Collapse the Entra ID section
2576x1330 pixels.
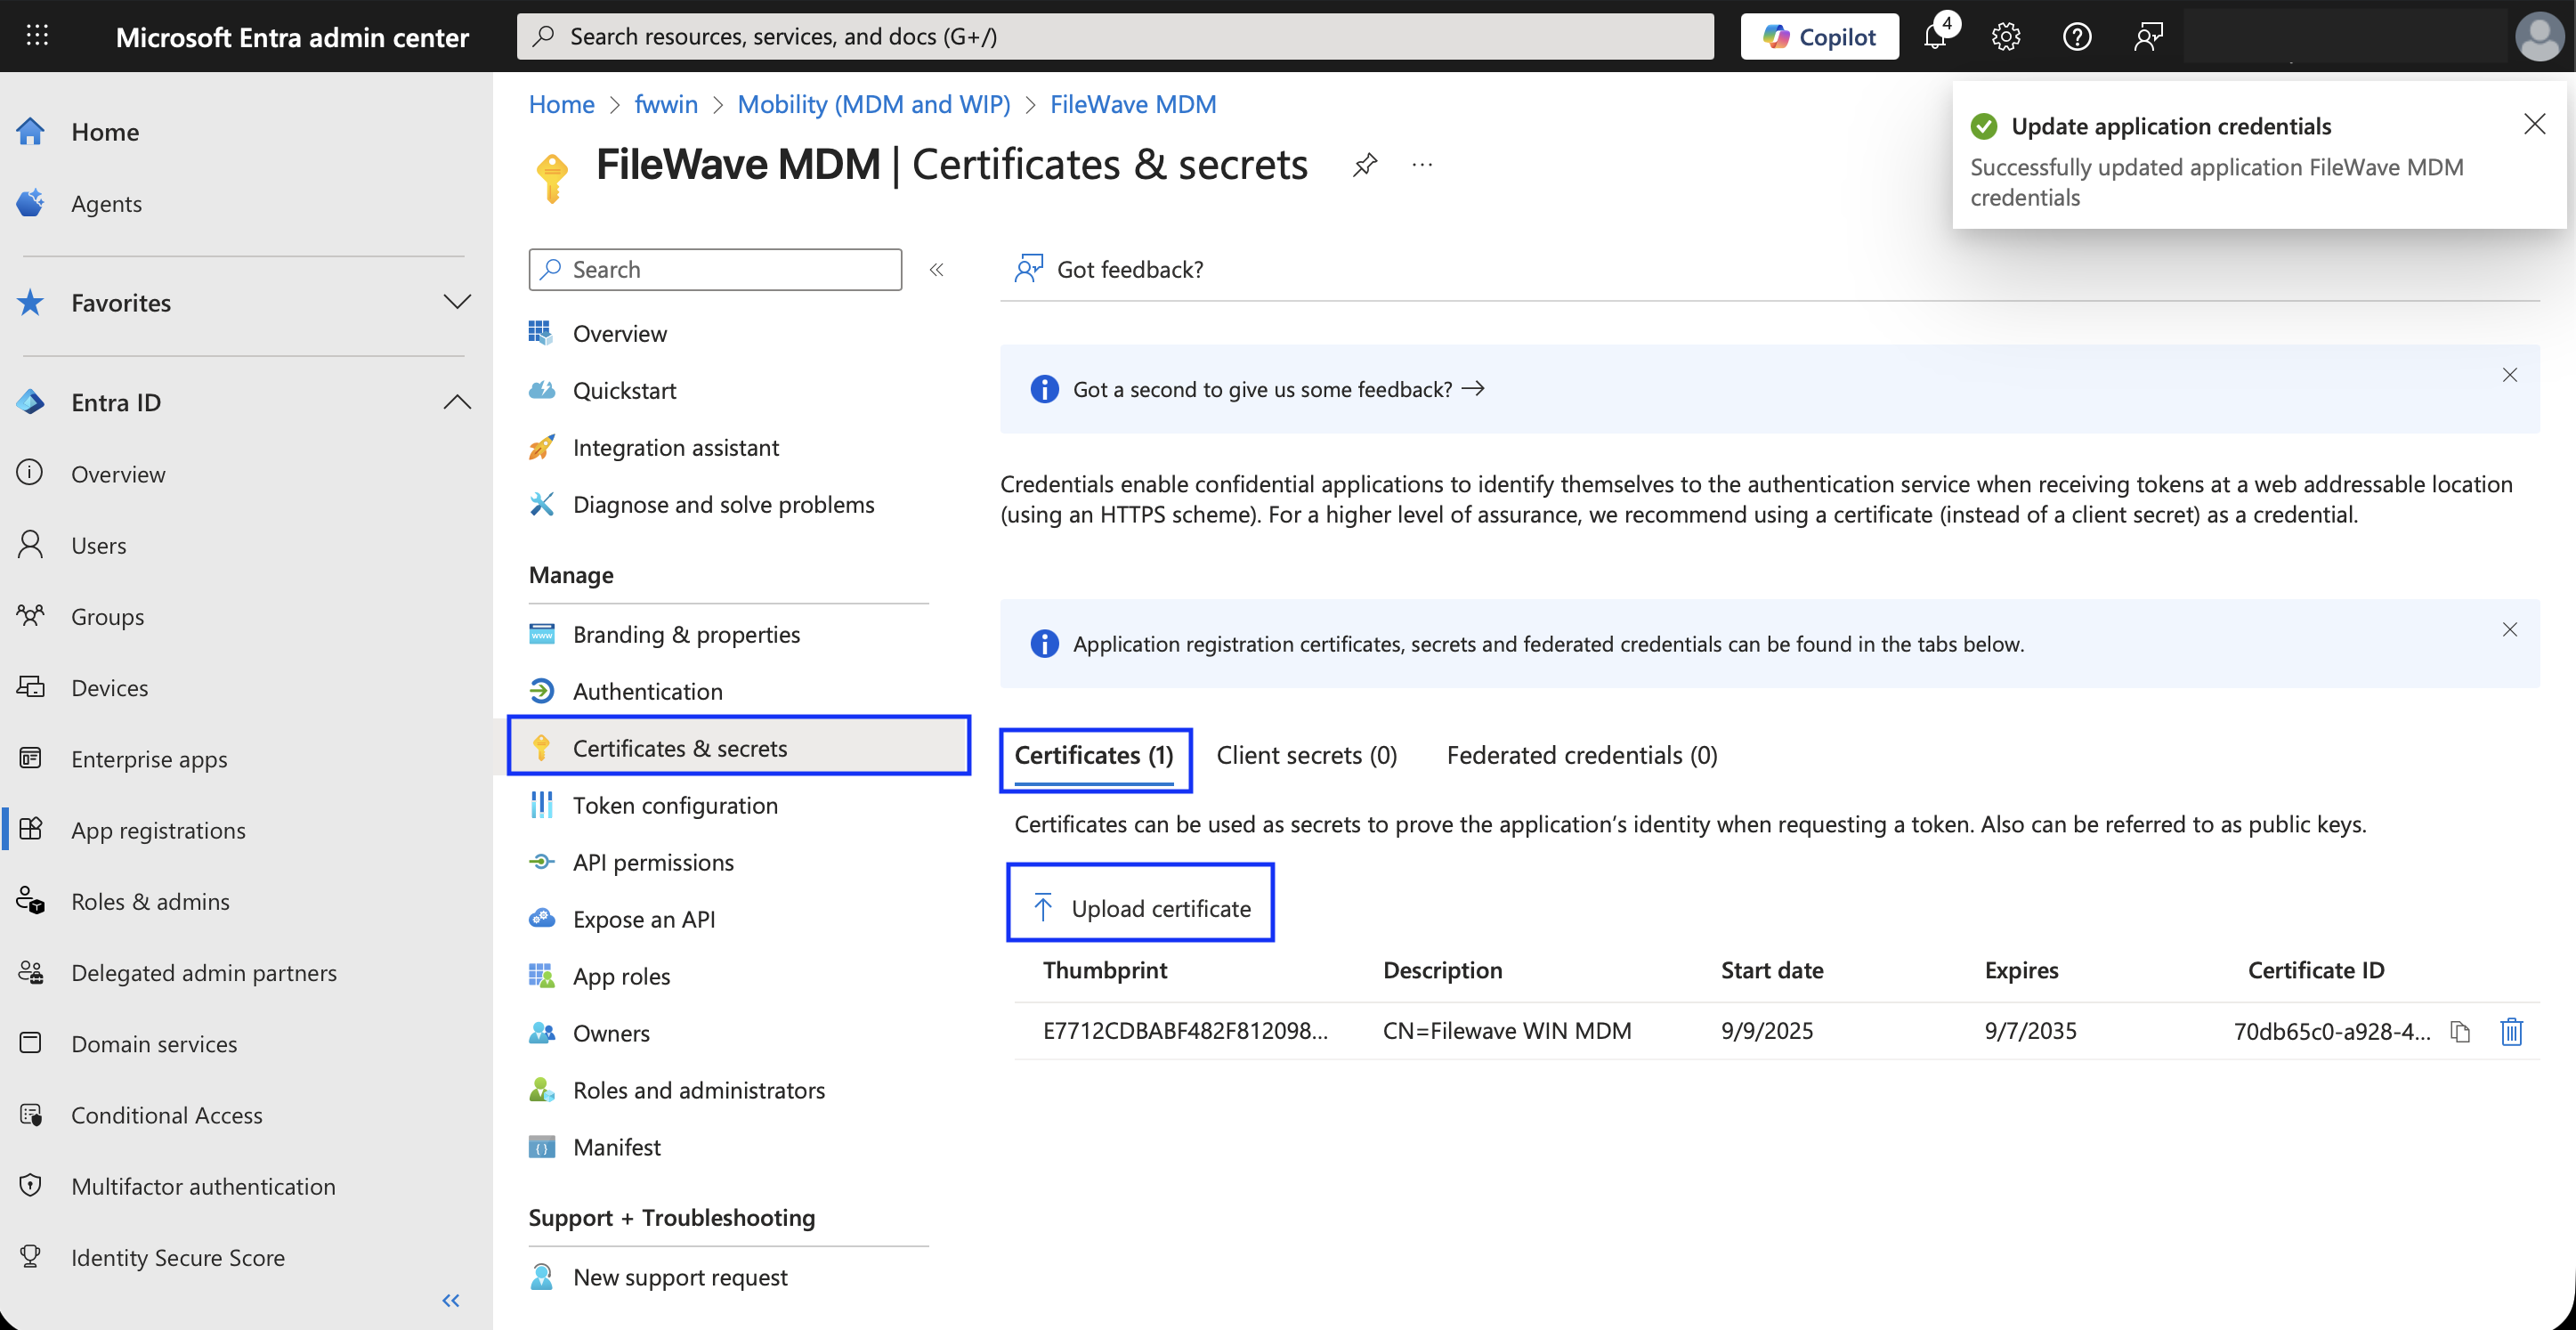point(457,402)
